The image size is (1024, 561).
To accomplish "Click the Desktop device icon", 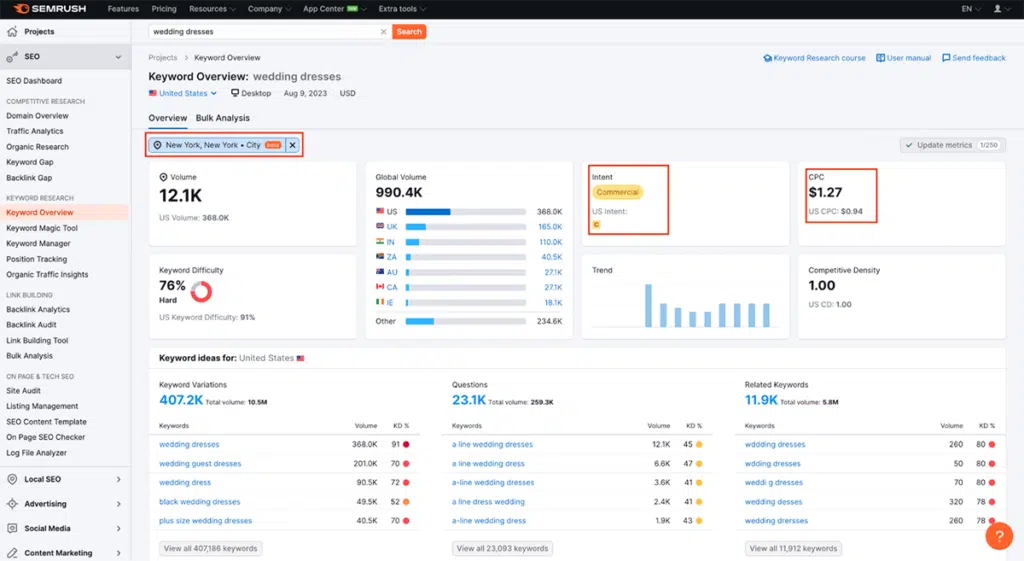I will point(235,93).
